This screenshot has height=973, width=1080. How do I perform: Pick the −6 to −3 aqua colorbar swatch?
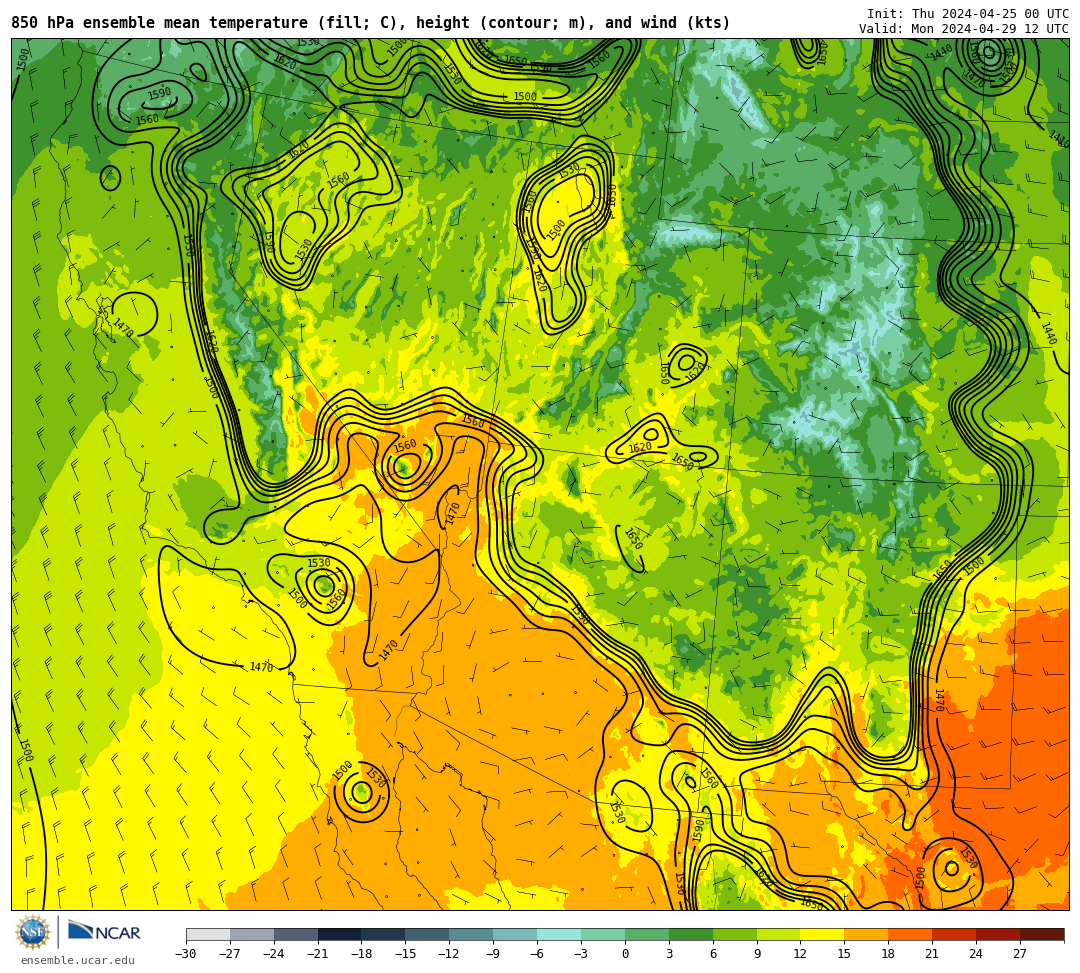tap(559, 935)
